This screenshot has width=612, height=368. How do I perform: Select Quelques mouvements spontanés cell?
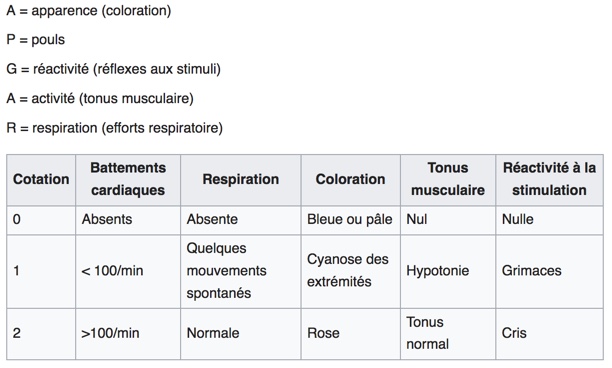click(240, 271)
